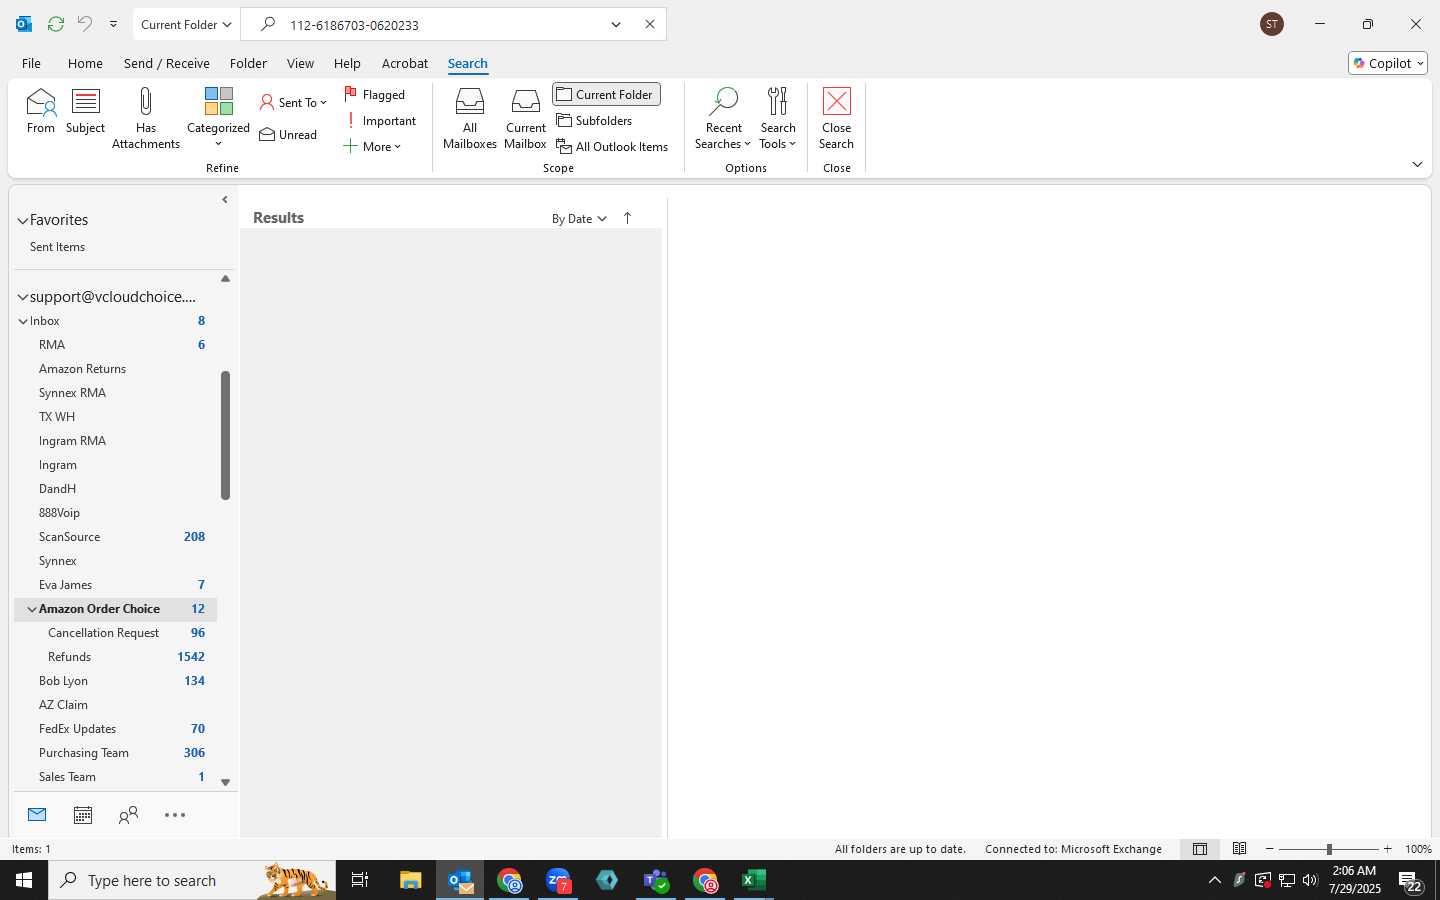
Task: Switch to the Home tab
Action: [x=85, y=63]
